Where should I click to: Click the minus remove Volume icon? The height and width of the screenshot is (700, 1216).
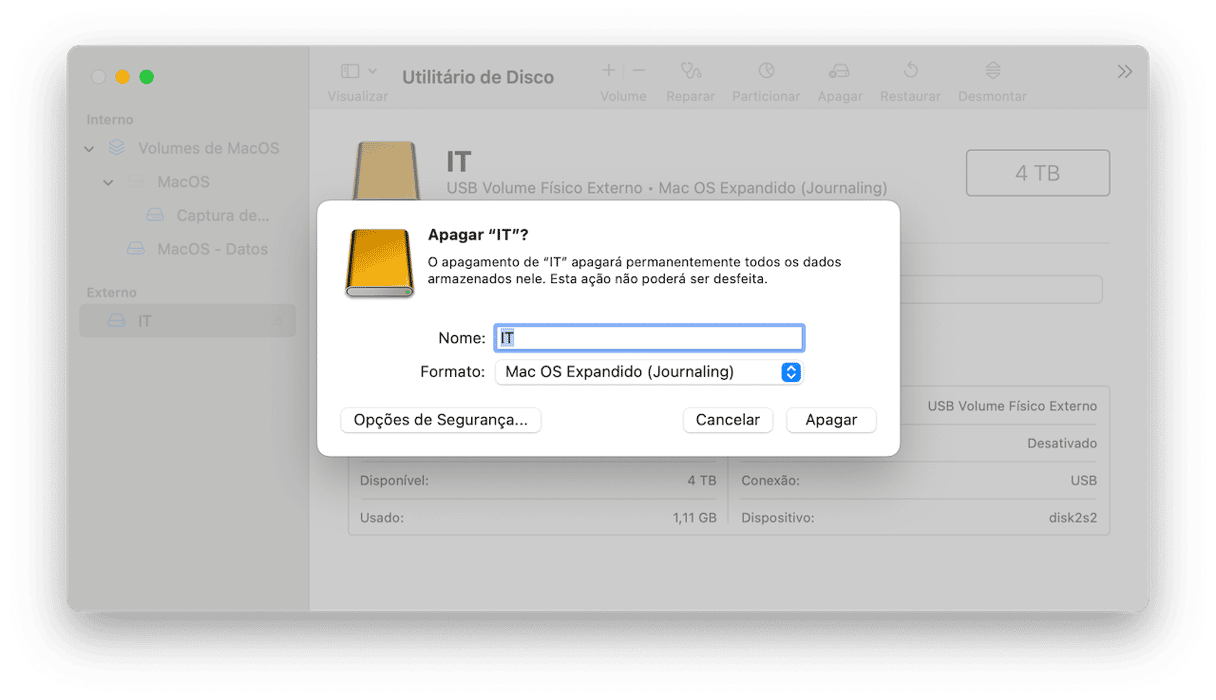(639, 71)
